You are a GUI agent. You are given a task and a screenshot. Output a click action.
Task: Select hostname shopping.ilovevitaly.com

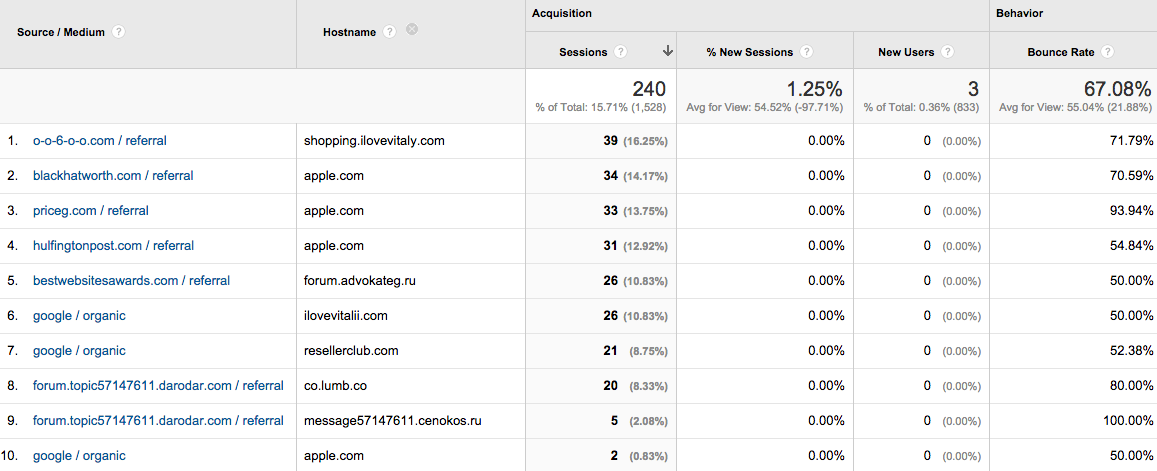tap(374, 140)
